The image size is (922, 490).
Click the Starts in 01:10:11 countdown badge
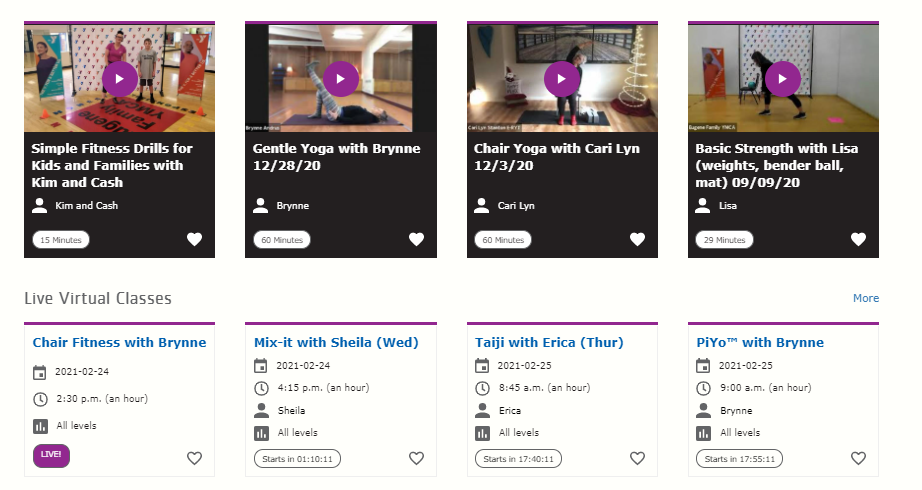tap(297, 459)
